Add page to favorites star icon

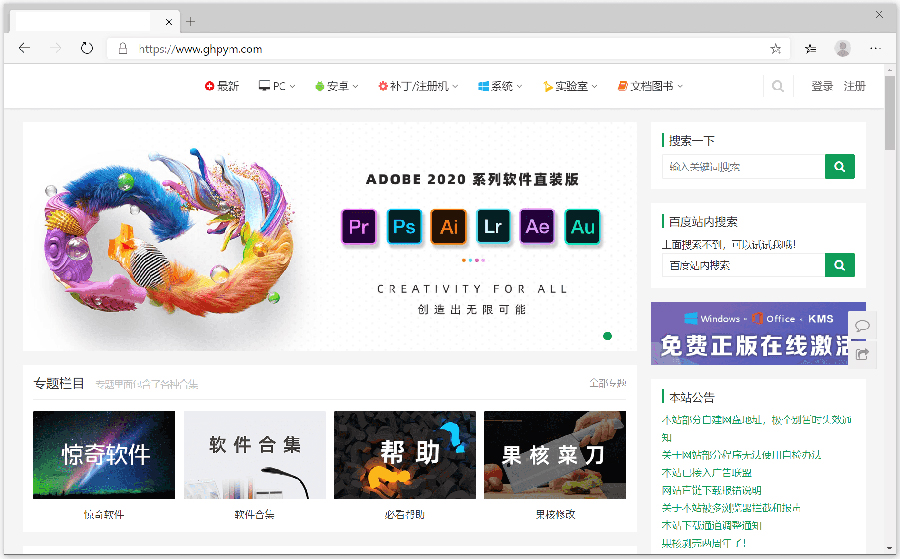776,48
